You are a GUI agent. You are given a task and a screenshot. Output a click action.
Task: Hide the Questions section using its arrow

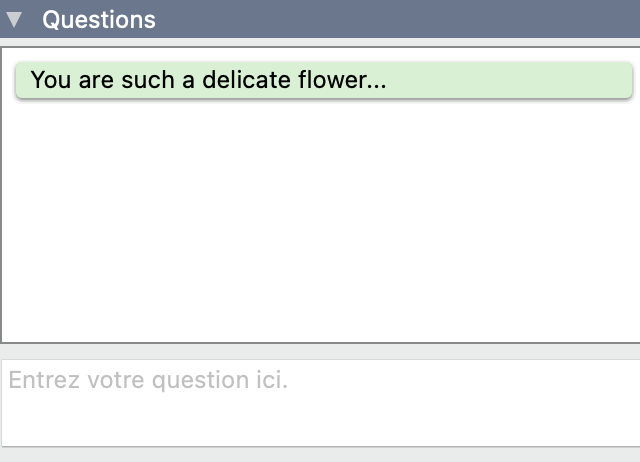(14, 19)
